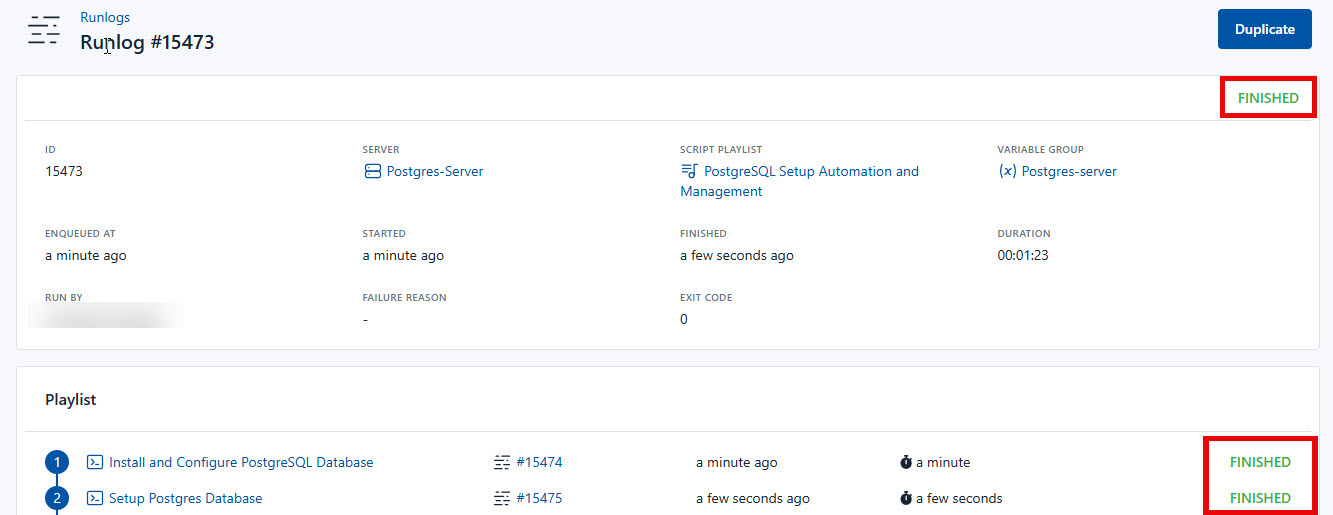Click the variable (x) icon beside Postgres-server
Viewport: 1333px width, 515px height.
pos(1007,172)
